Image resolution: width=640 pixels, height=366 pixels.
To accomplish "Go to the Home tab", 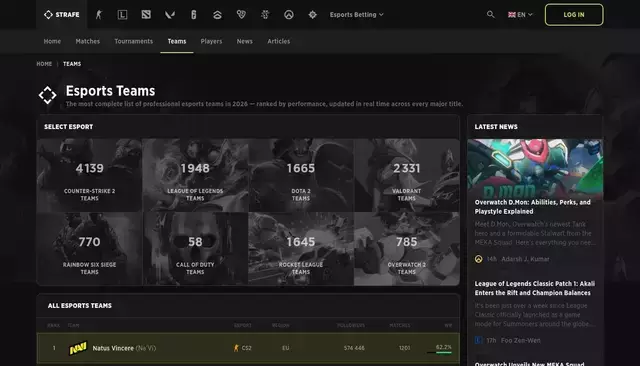I will pyautogui.click(x=52, y=41).
